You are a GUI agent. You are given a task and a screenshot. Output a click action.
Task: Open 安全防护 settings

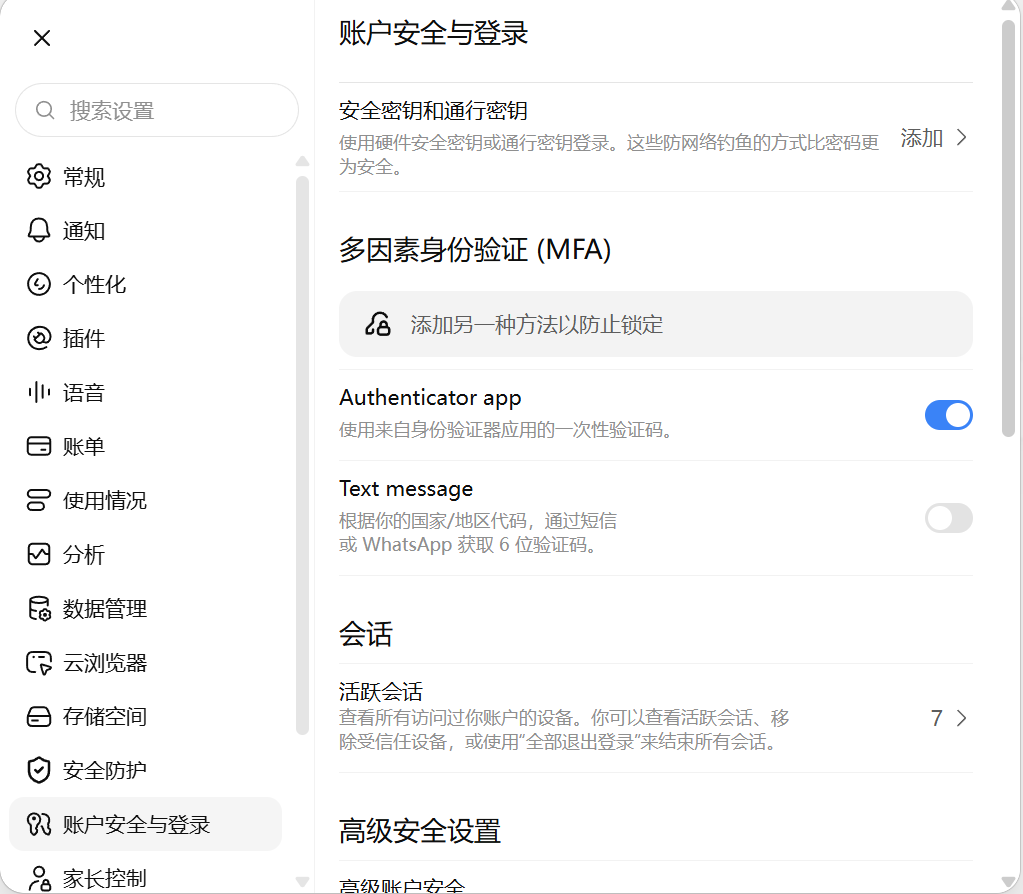coord(145,770)
